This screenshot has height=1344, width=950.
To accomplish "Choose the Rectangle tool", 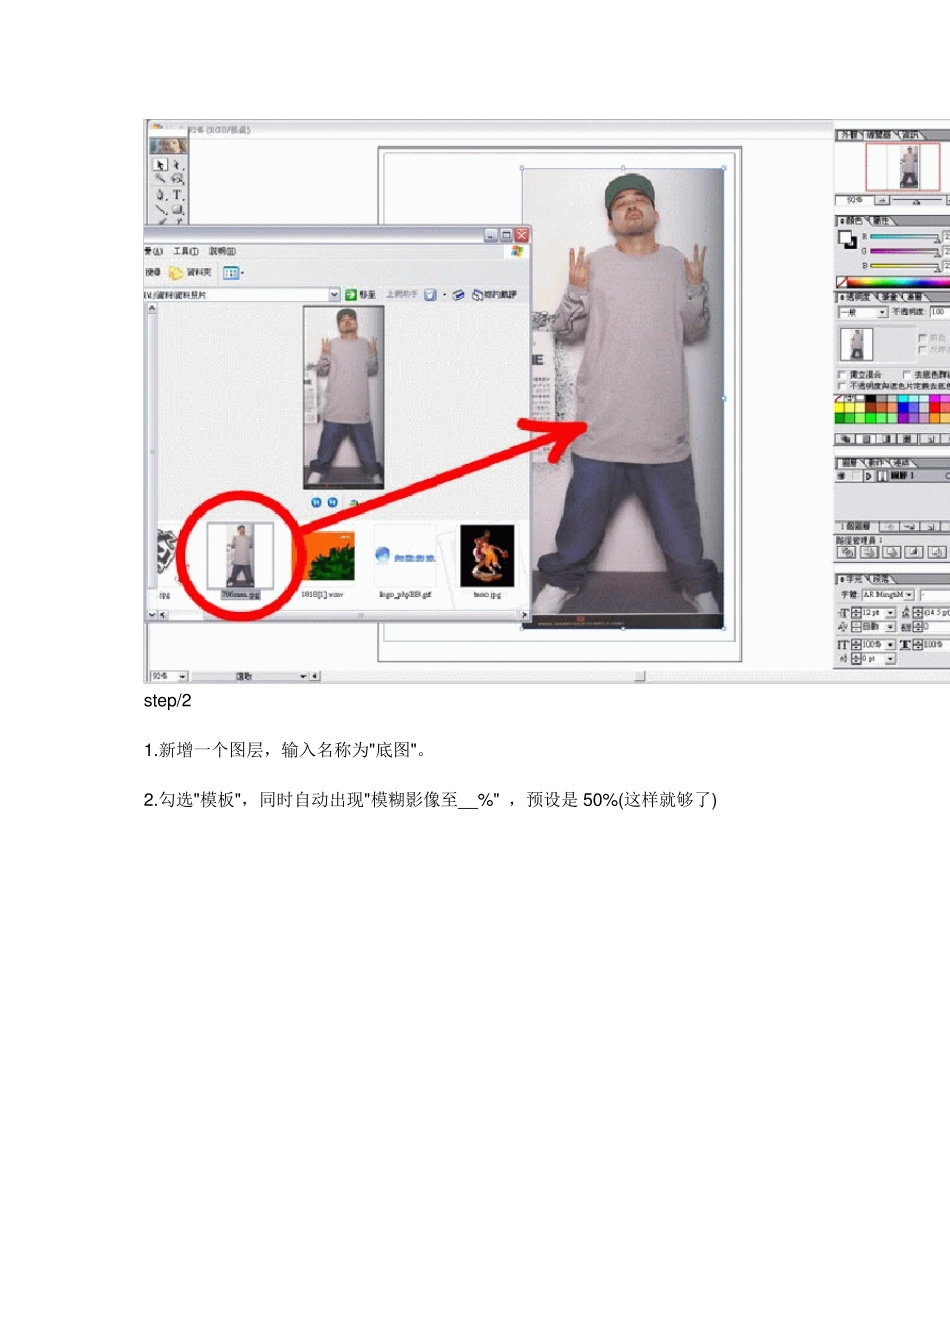I will (177, 210).
